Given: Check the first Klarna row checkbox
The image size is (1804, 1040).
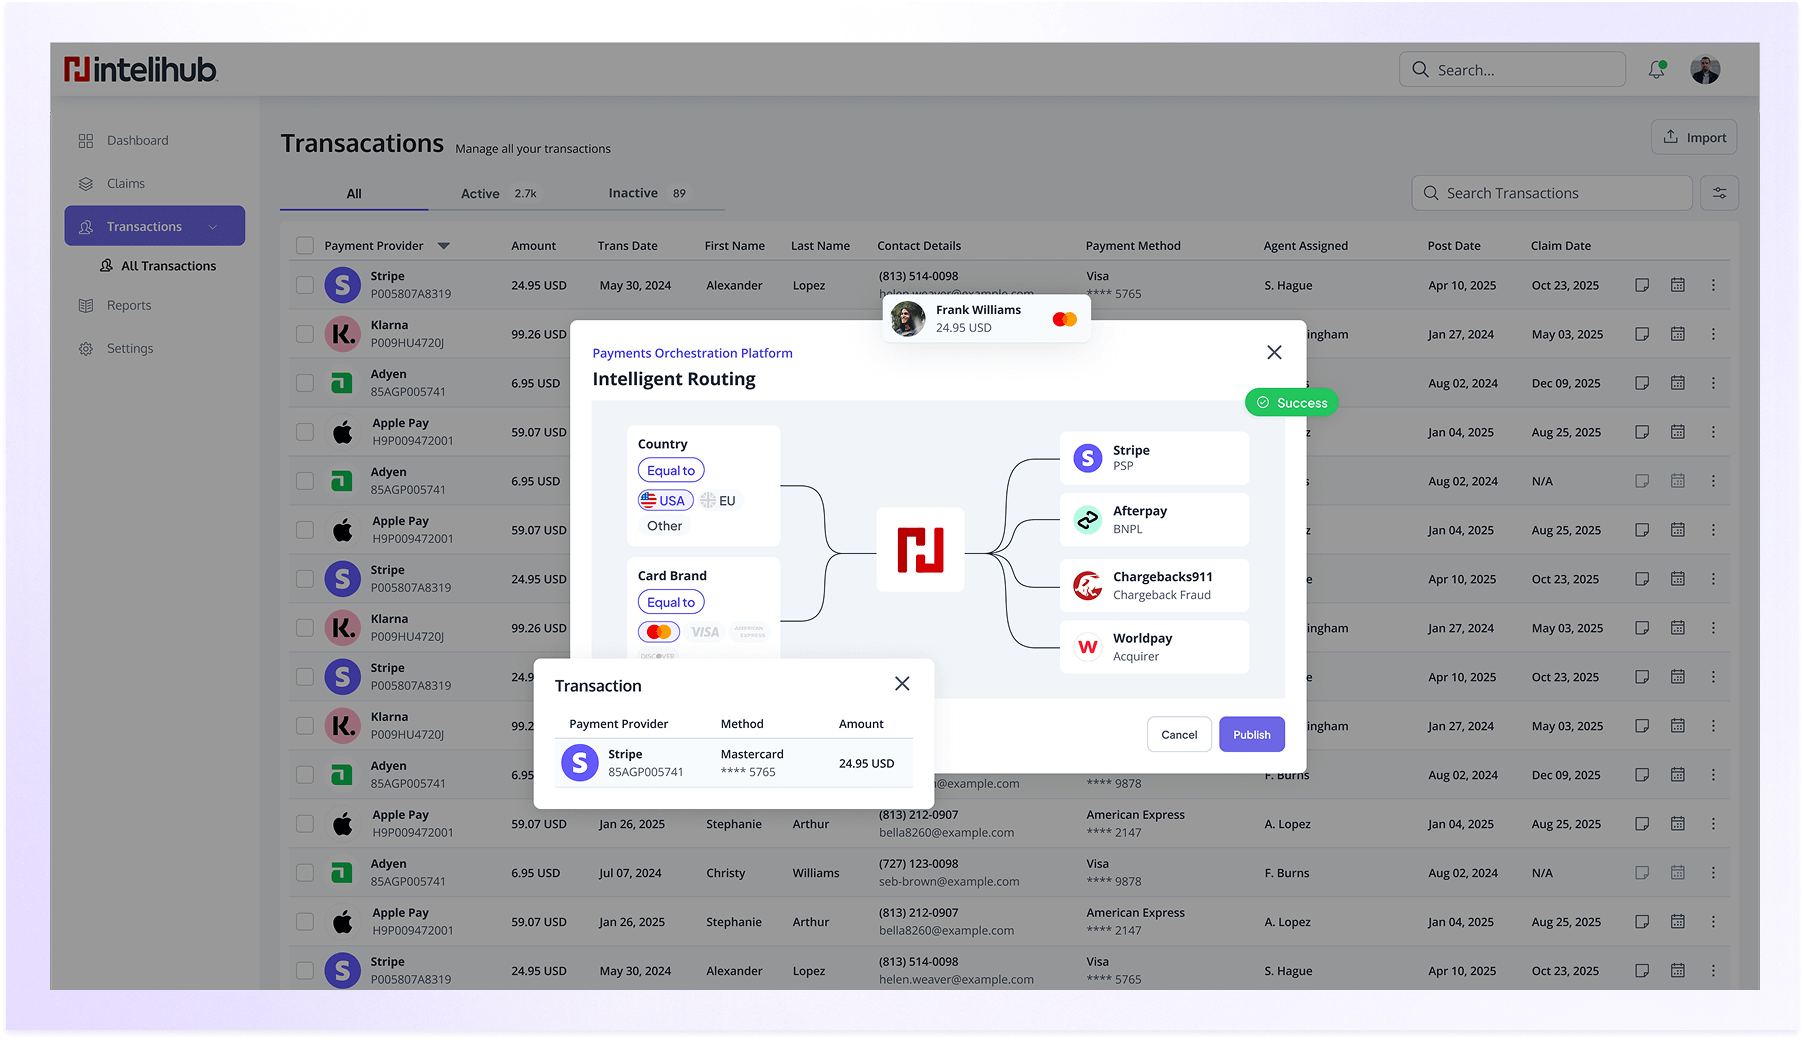Looking at the screenshot, I should point(305,334).
